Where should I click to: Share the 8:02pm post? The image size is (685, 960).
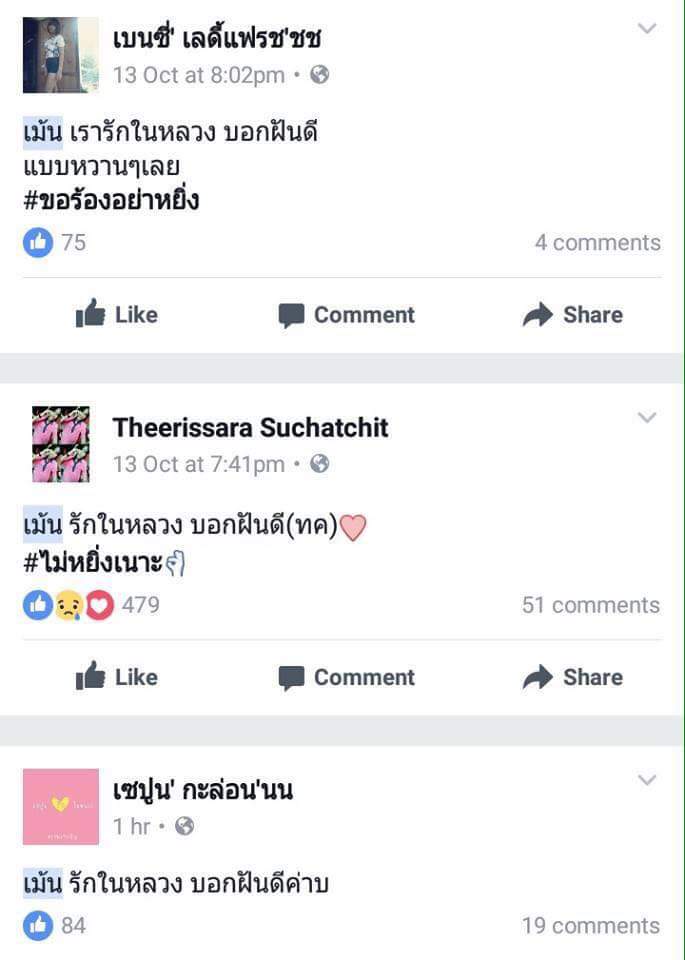[x=572, y=315]
